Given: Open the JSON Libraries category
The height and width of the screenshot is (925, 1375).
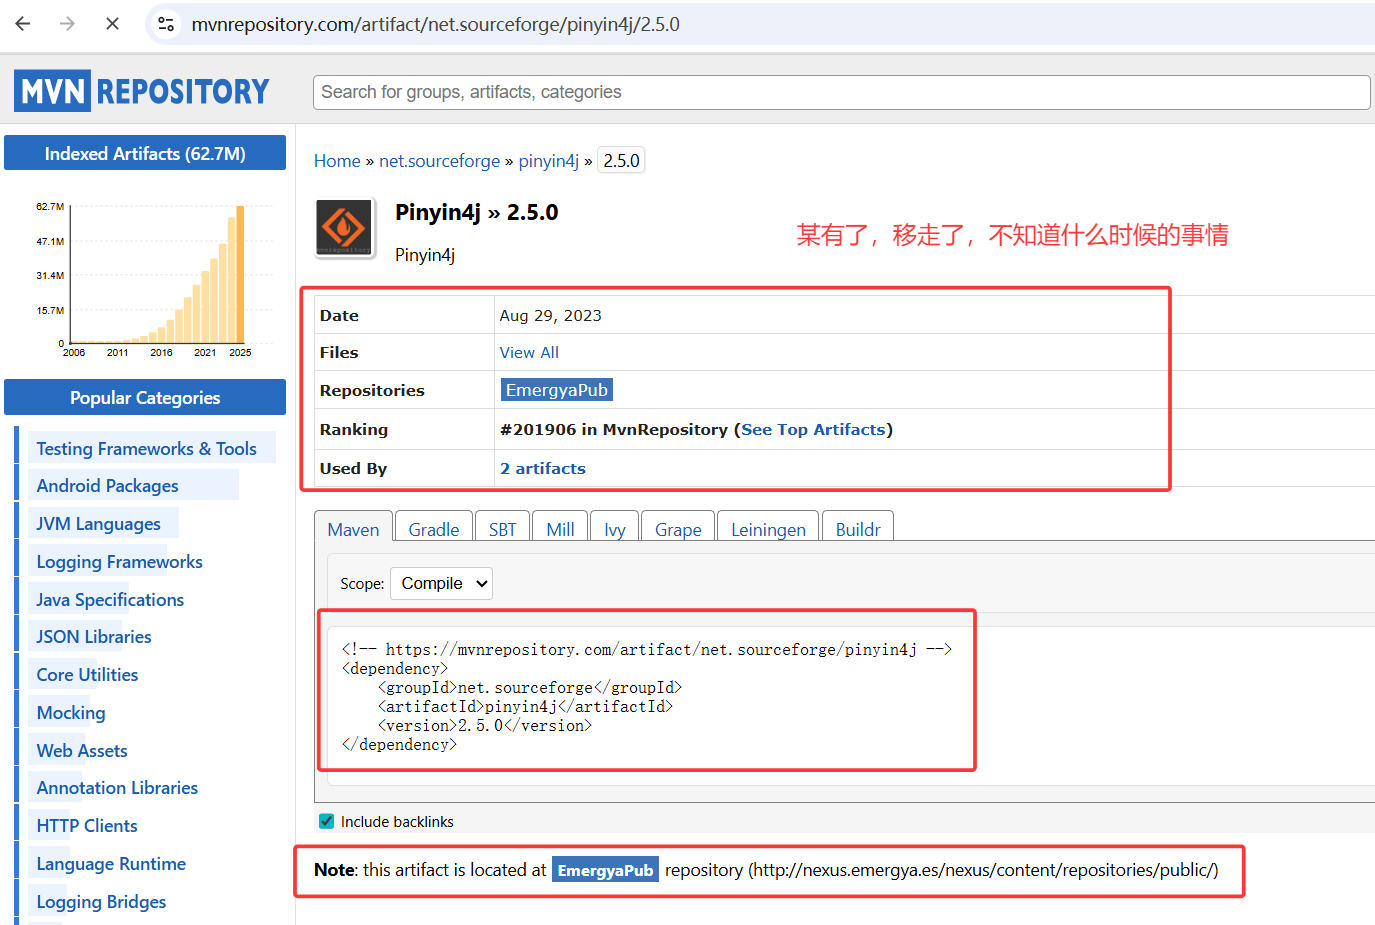Looking at the screenshot, I should pos(94,637).
